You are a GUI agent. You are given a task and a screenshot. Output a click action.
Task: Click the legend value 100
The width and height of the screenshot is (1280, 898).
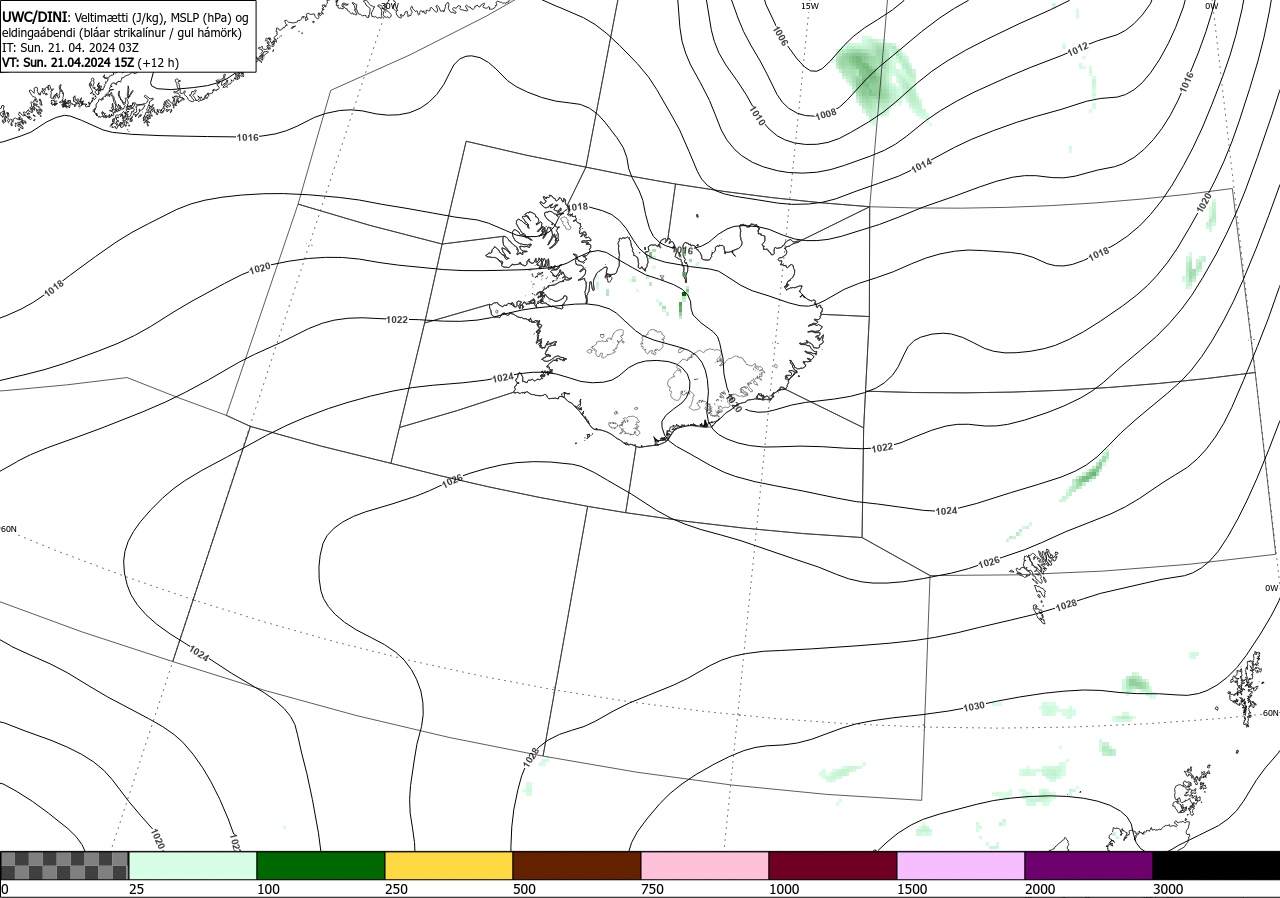point(269,889)
